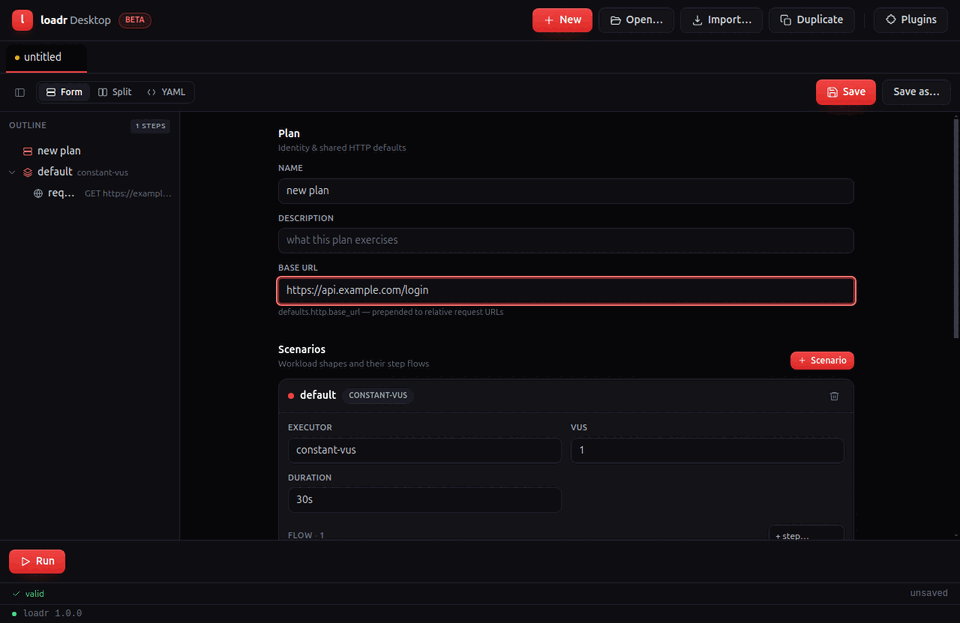
Task: Select the req... GET request row
Action: point(89,193)
